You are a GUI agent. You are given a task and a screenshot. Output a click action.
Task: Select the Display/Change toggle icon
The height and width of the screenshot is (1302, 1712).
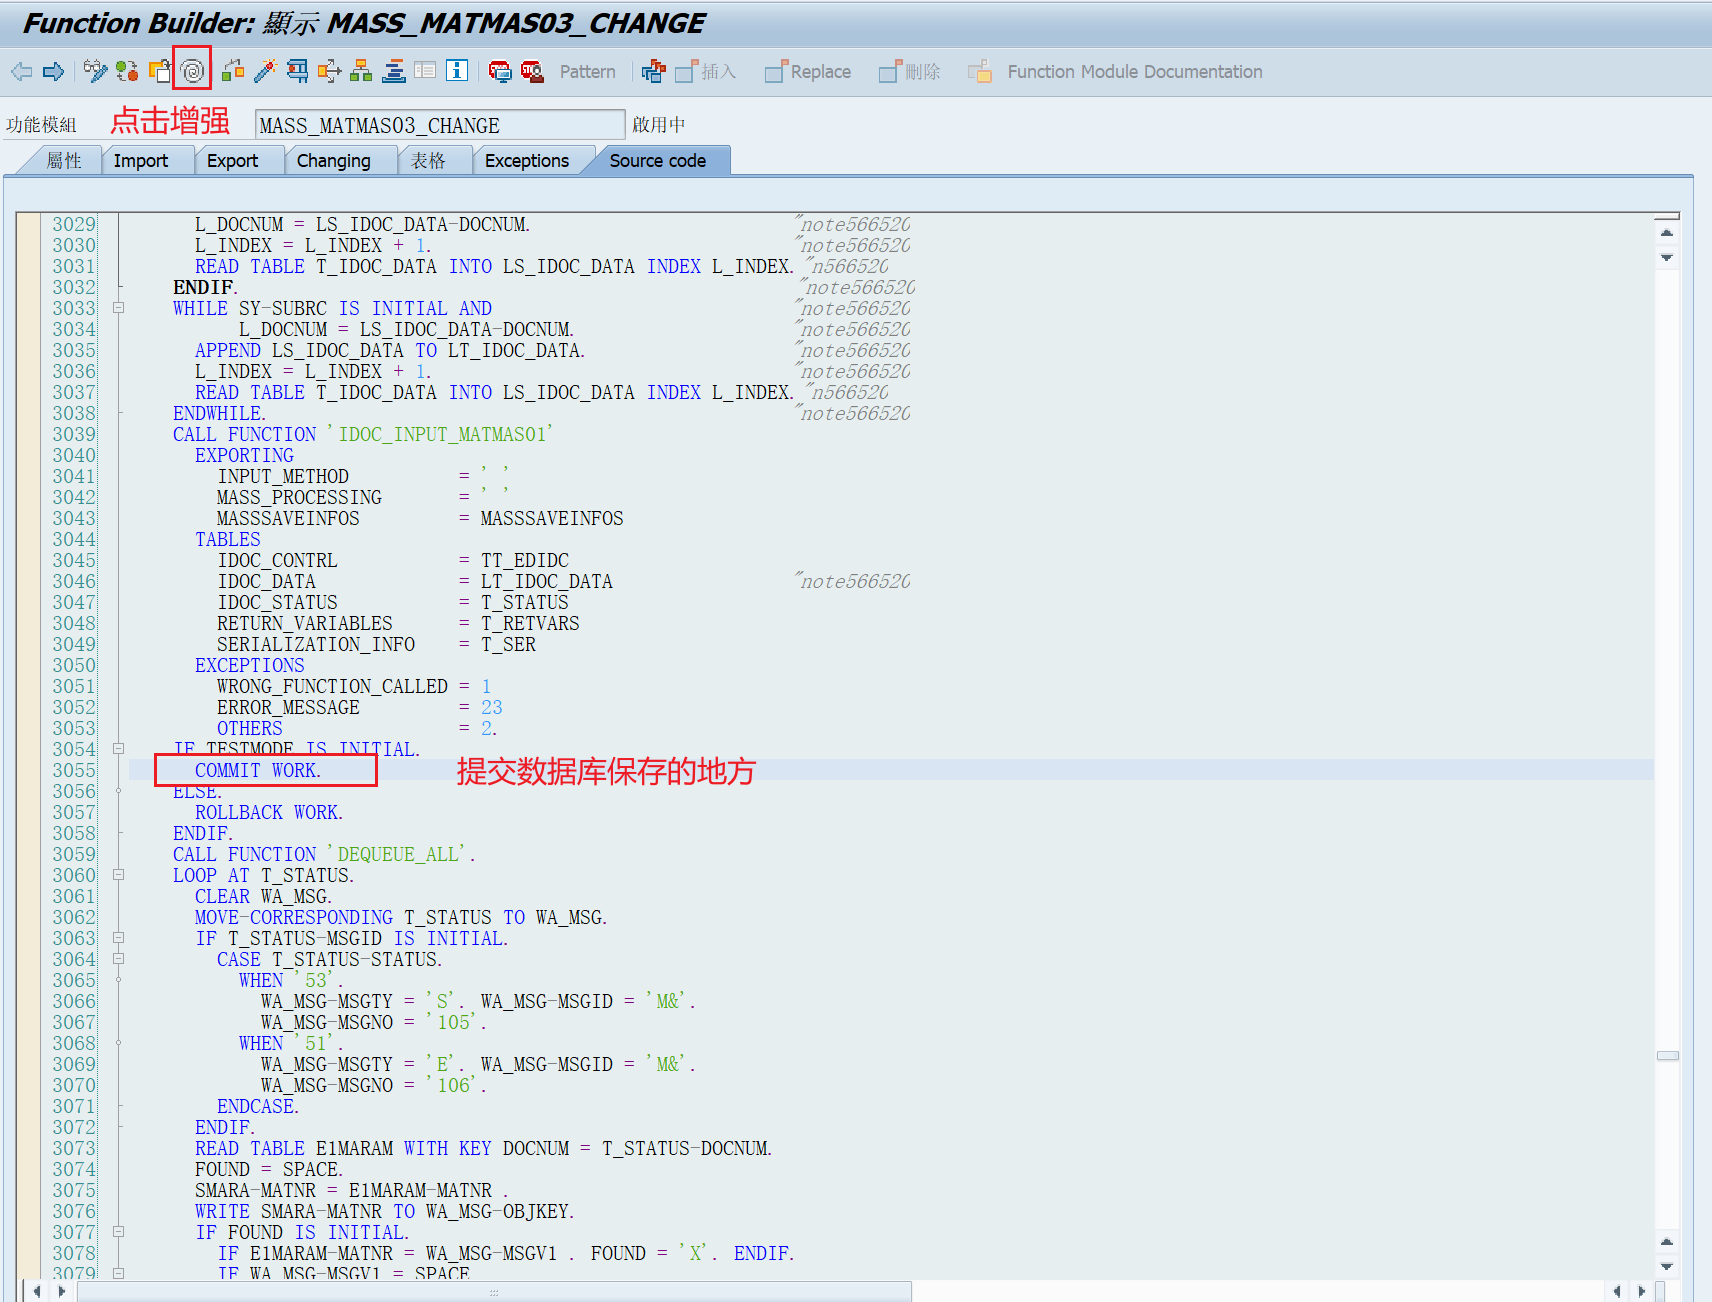tap(95, 71)
